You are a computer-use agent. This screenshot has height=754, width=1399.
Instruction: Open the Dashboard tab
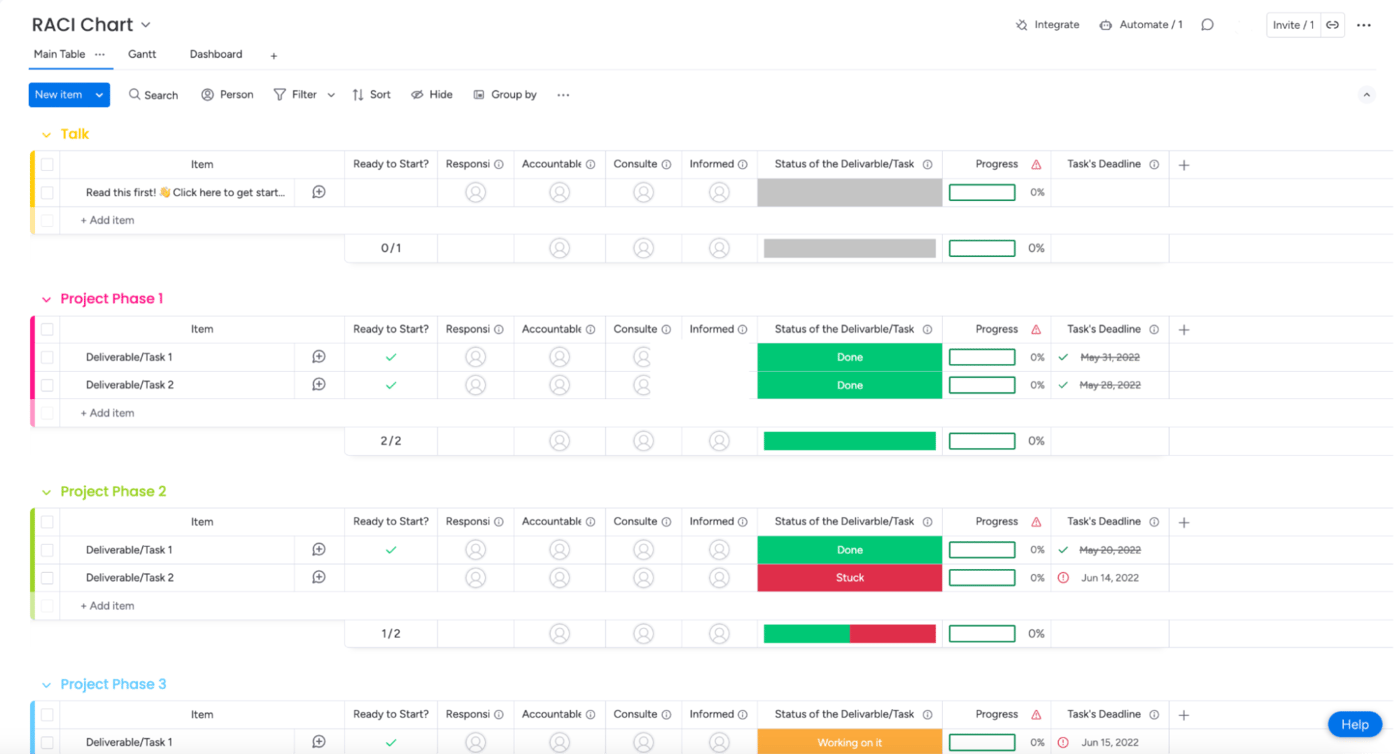[x=215, y=54]
